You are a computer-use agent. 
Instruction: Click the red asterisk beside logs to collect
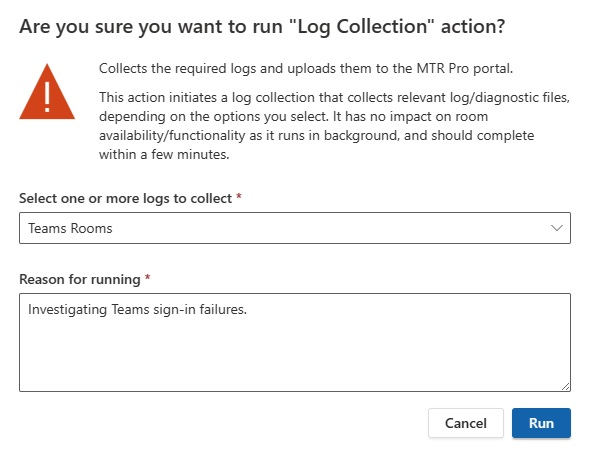239,196
